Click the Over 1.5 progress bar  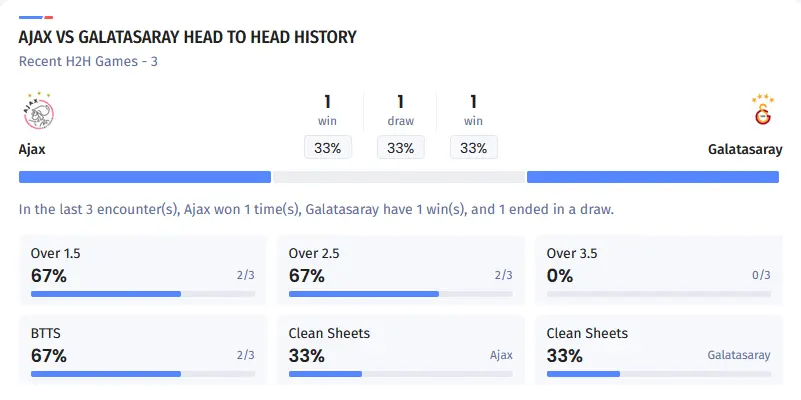click(143, 294)
